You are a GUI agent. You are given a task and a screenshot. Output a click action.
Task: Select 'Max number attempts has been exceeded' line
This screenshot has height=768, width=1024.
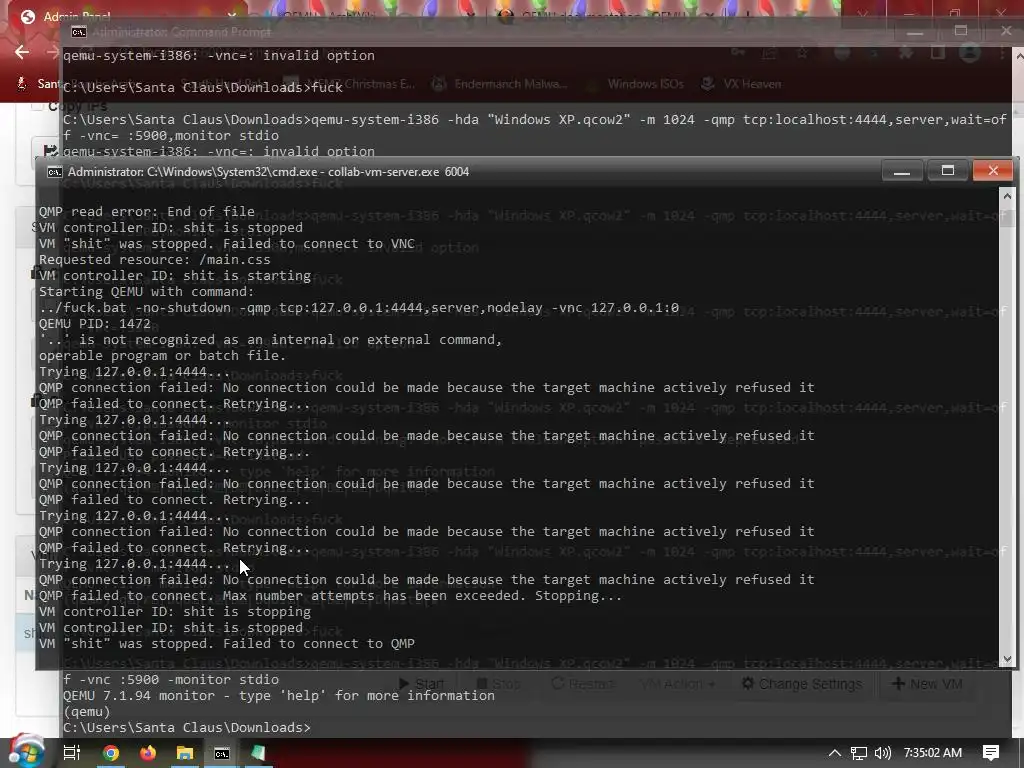coord(330,596)
